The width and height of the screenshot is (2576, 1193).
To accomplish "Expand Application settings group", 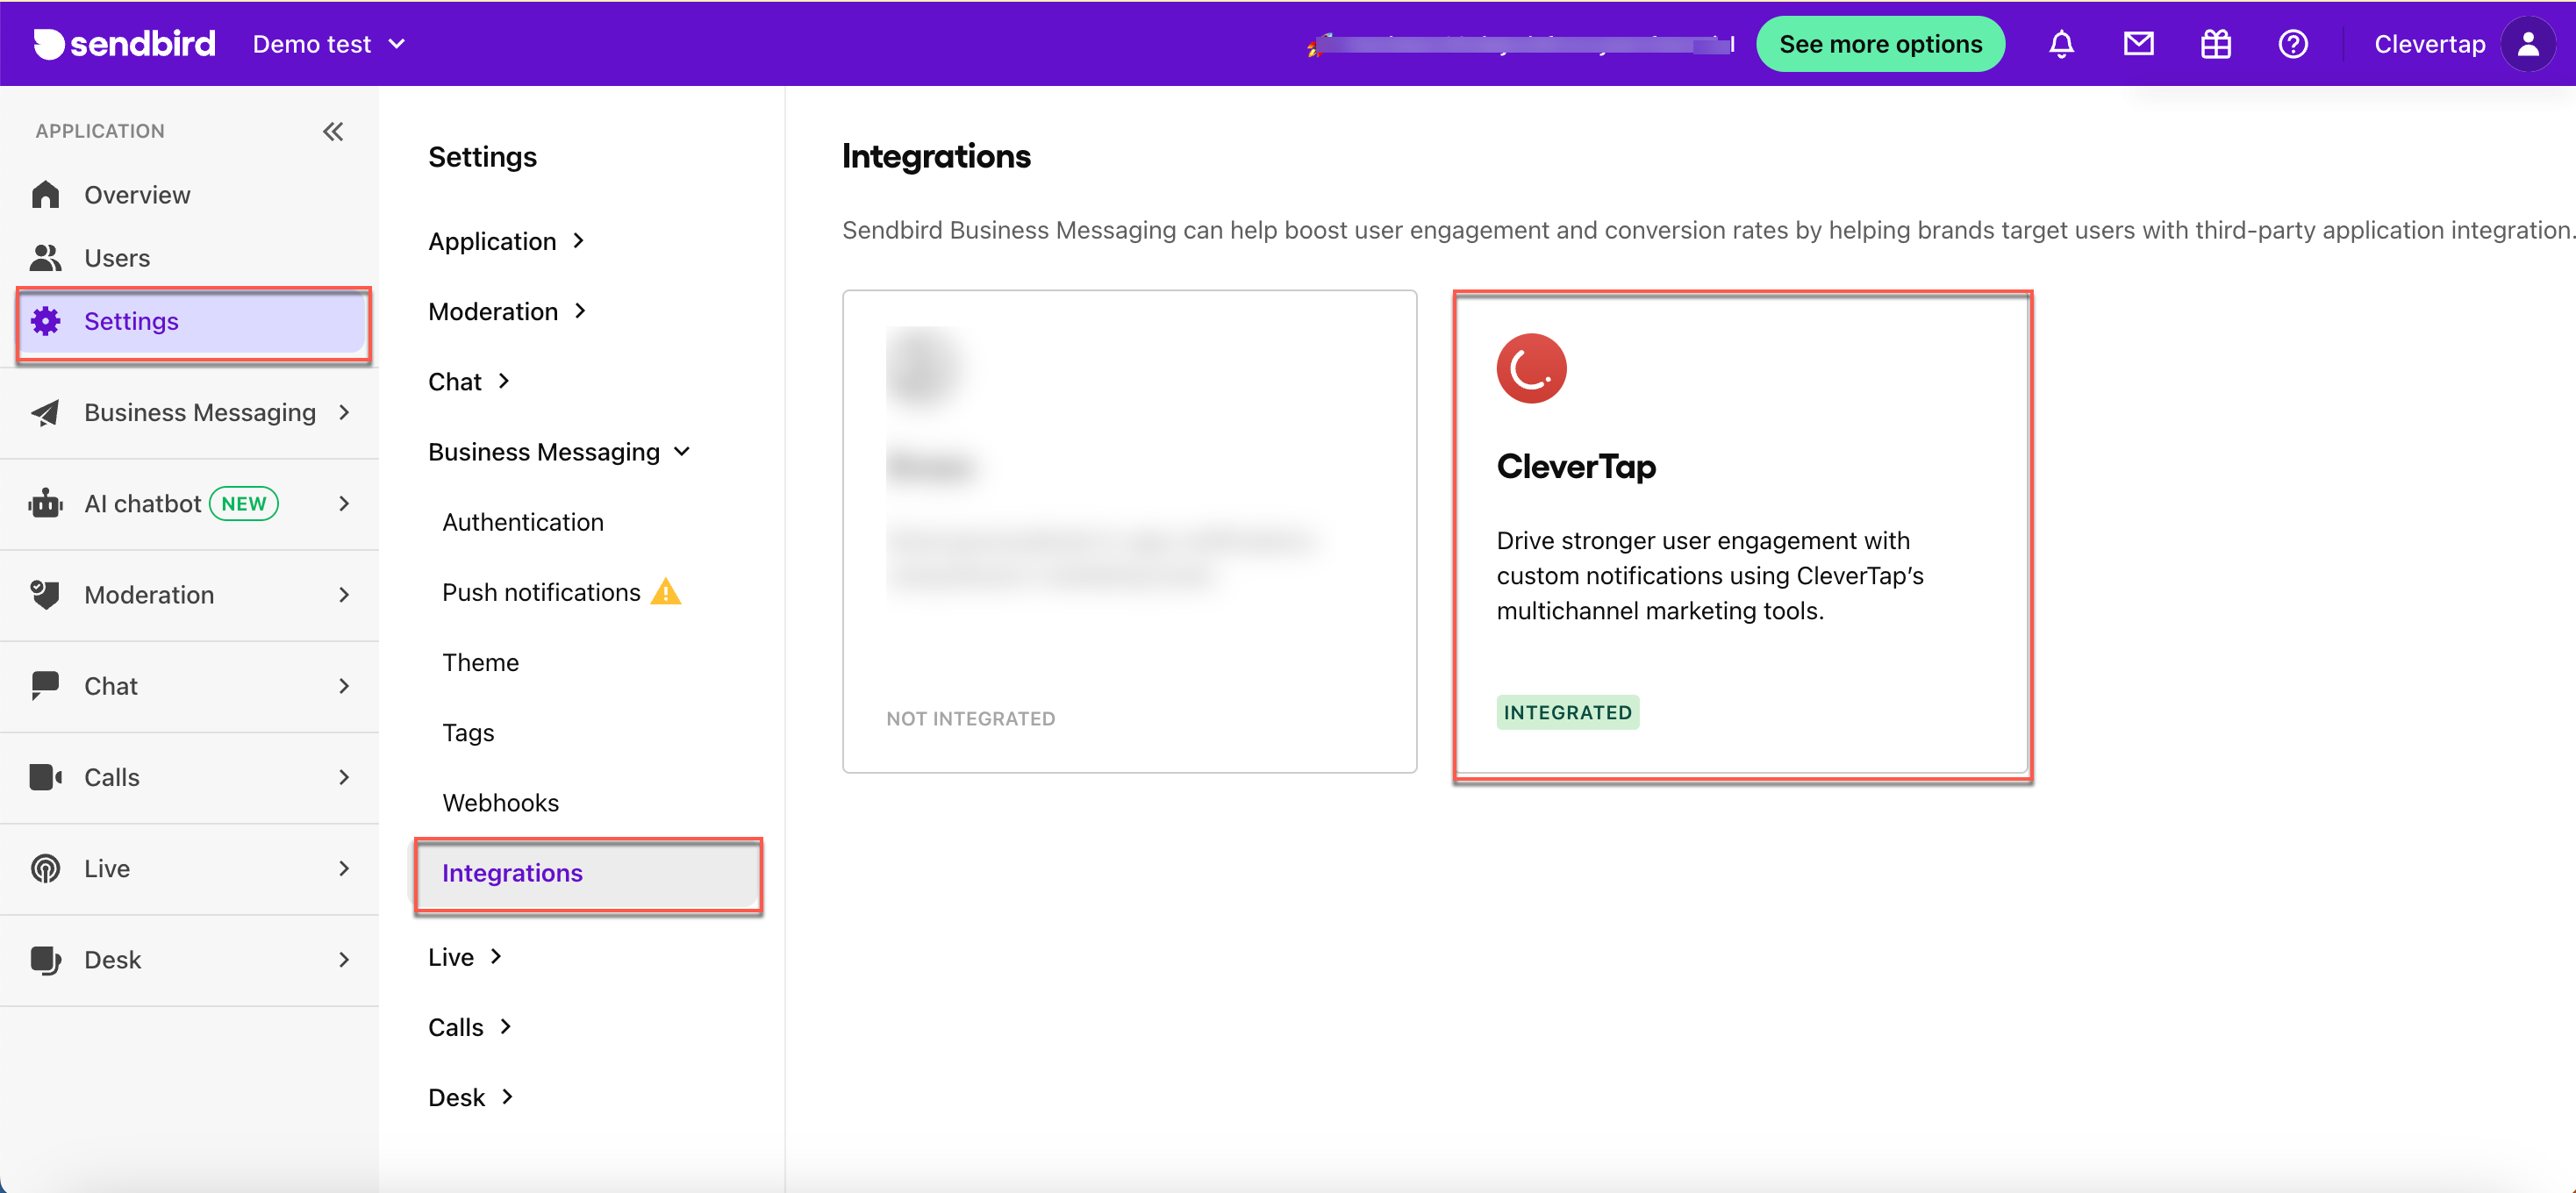I will tap(506, 241).
